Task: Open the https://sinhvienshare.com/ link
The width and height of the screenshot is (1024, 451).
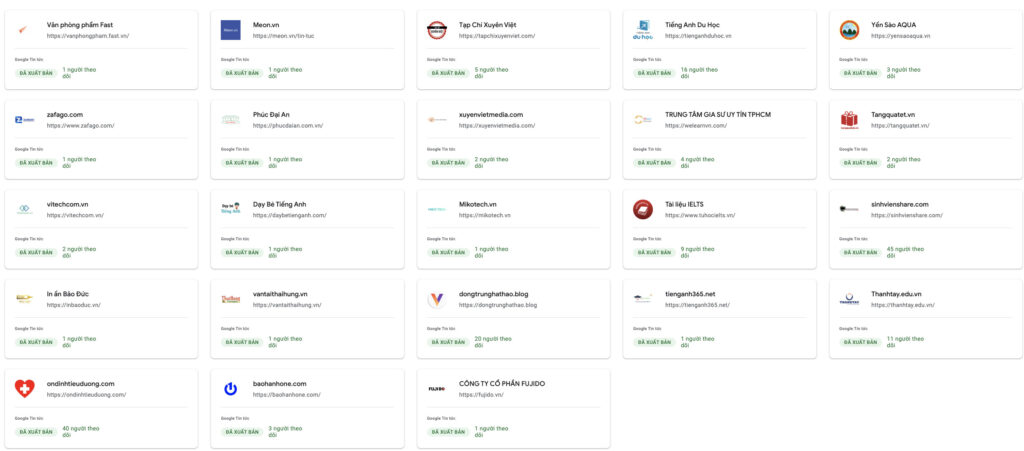Action: point(906,215)
